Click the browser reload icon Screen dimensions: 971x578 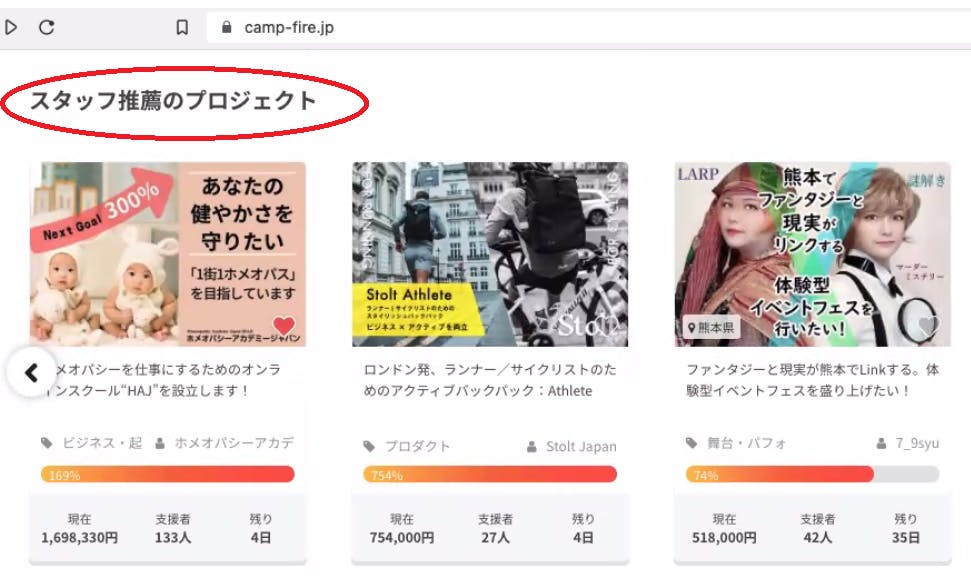(x=46, y=28)
